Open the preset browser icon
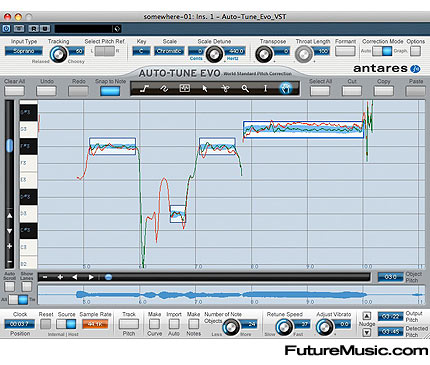Screen dimensions: 430x365 point(117,29)
